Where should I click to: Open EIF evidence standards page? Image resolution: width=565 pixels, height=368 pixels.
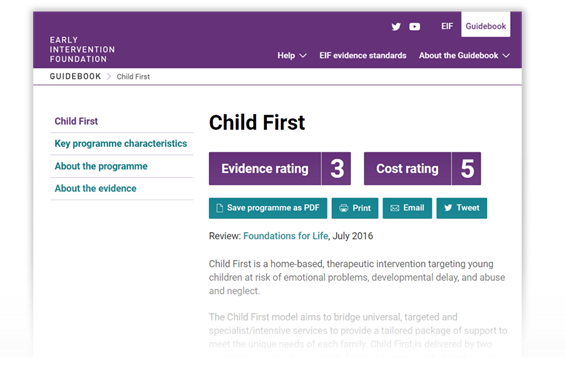coord(362,56)
